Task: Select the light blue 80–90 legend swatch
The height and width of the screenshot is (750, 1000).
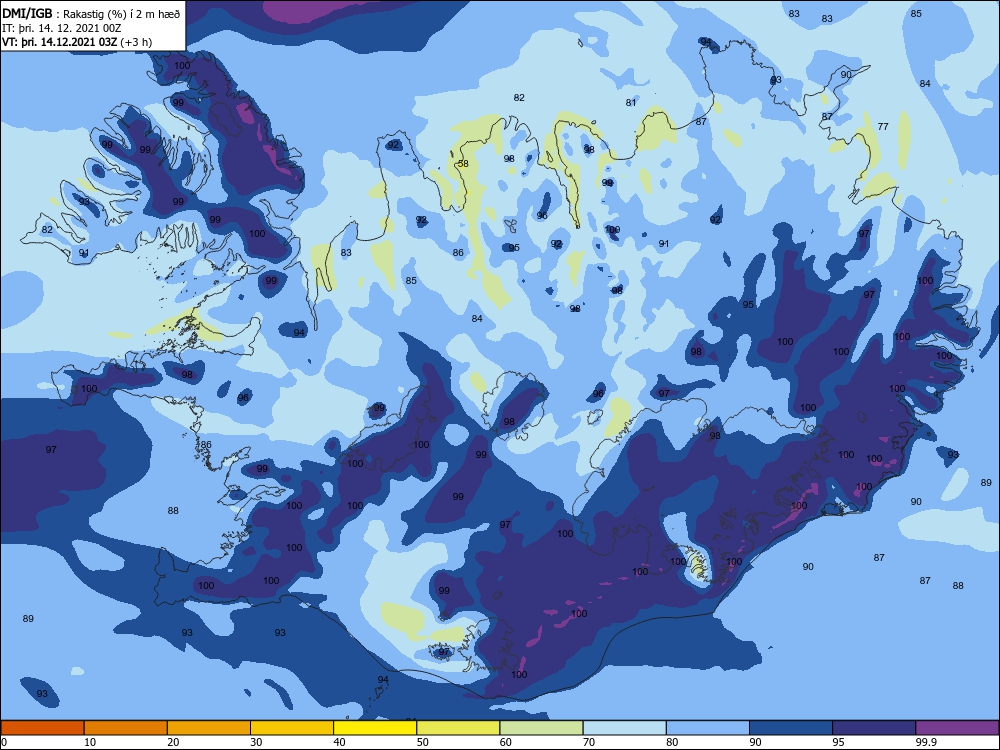Action: click(x=708, y=728)
